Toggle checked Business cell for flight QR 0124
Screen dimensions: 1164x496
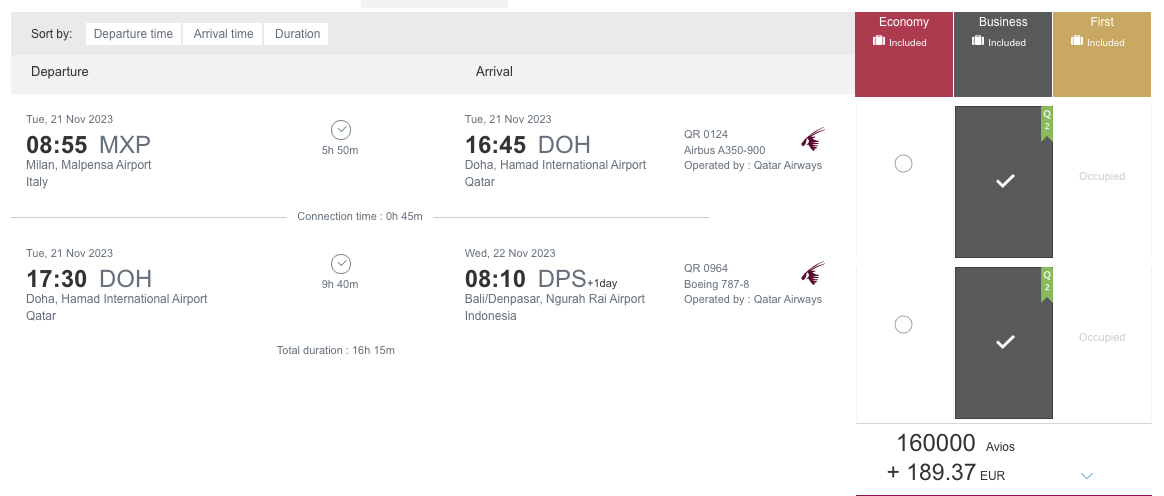click(x=1004, y=182)
